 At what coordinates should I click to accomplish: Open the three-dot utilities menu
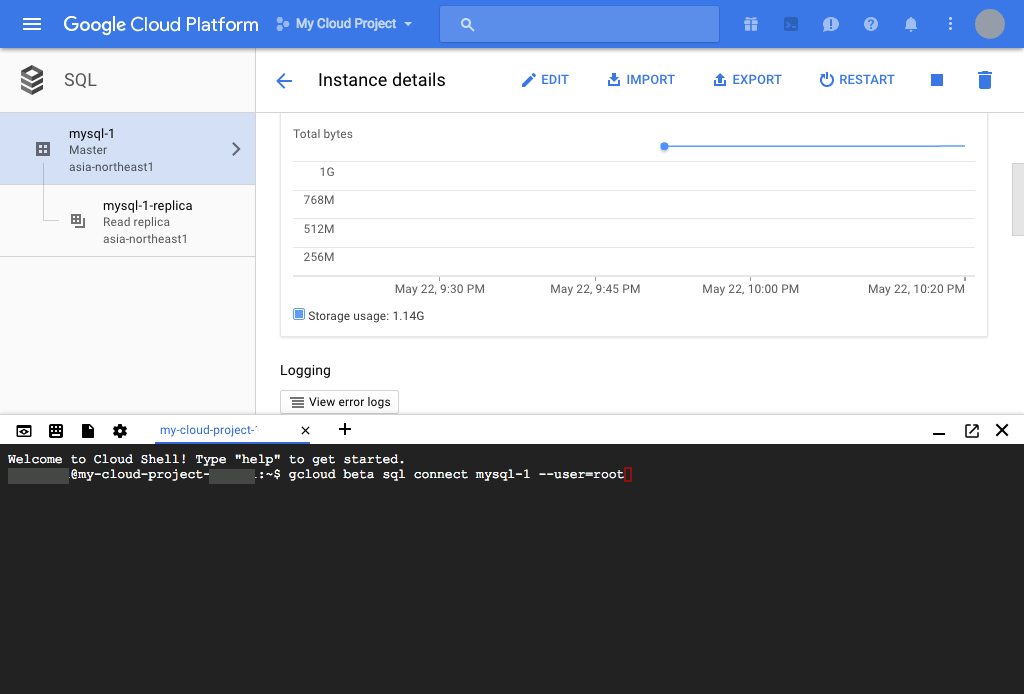point(950,24)
